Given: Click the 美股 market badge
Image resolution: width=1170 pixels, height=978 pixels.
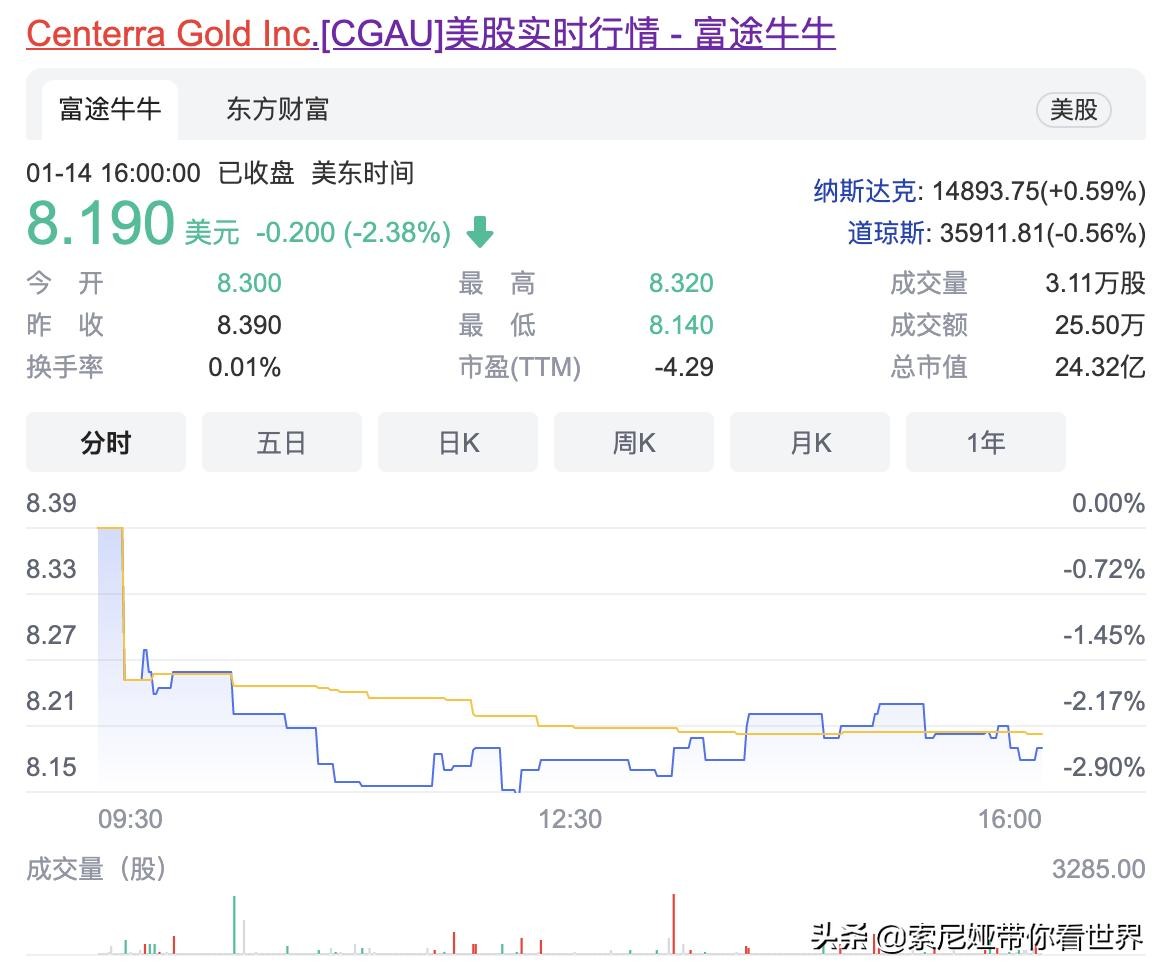Looking at the screenshot, I should click(x=1073, y=109).
